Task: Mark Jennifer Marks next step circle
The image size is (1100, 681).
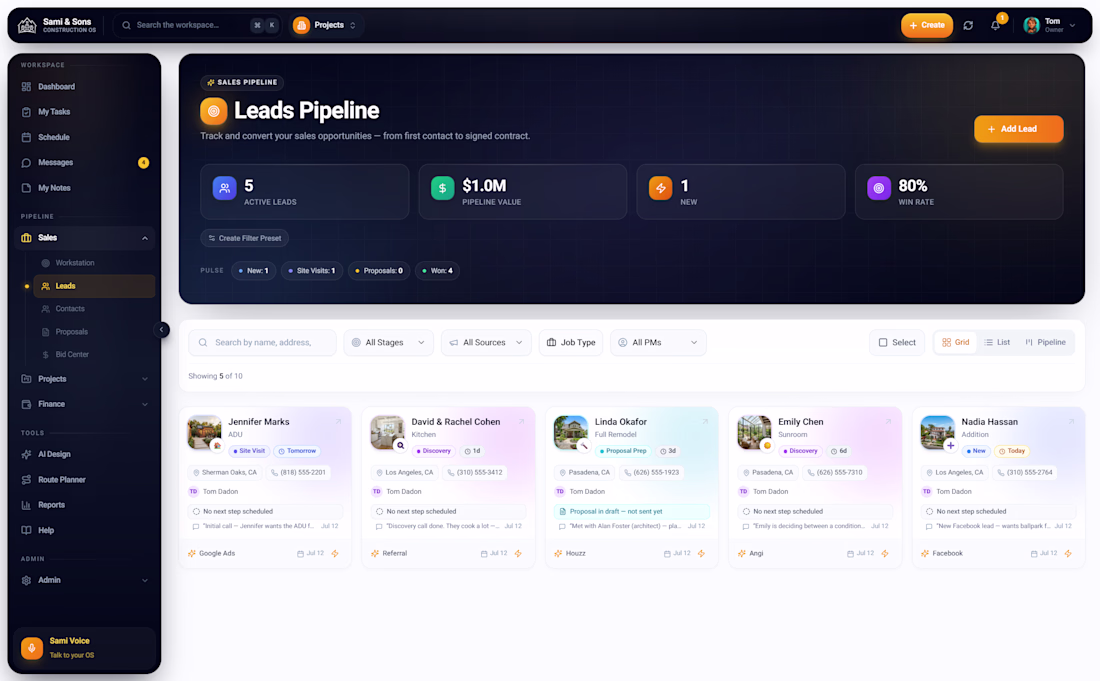Action: tap(196, 512)
